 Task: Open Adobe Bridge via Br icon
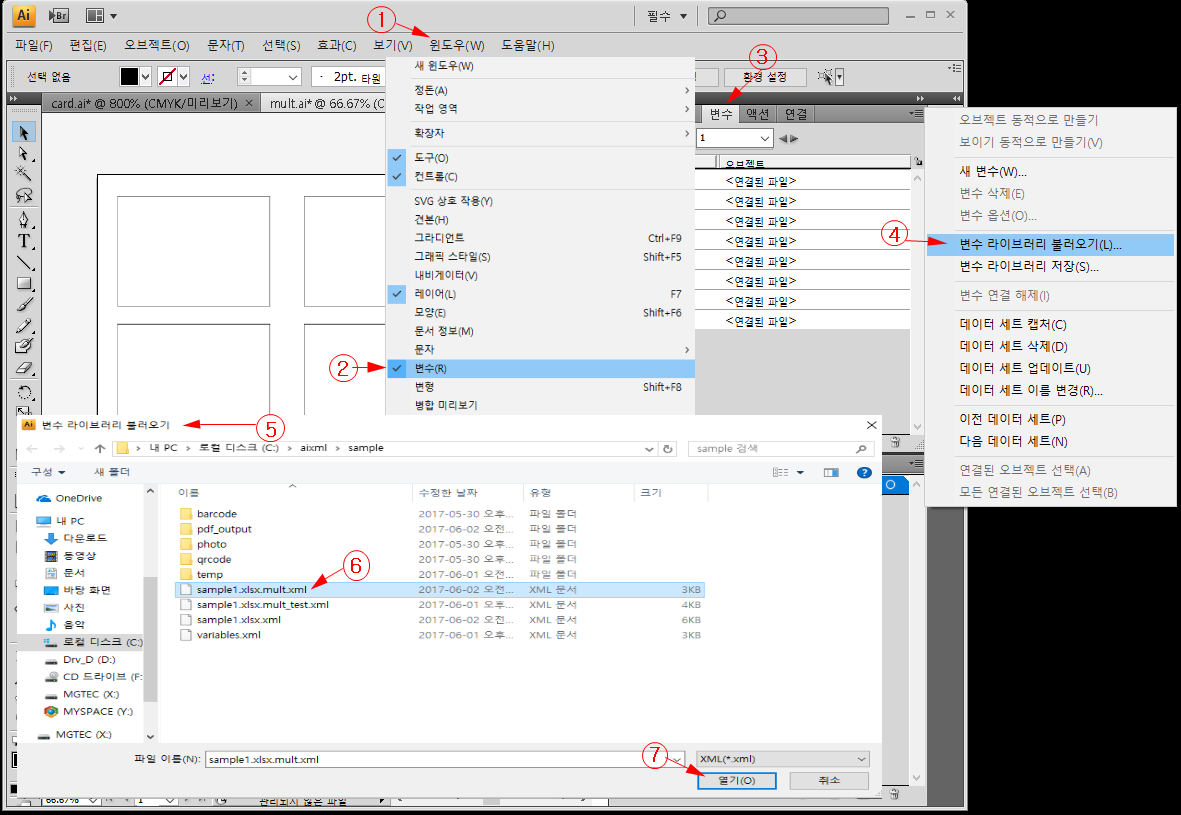click(x=59, y=15)
